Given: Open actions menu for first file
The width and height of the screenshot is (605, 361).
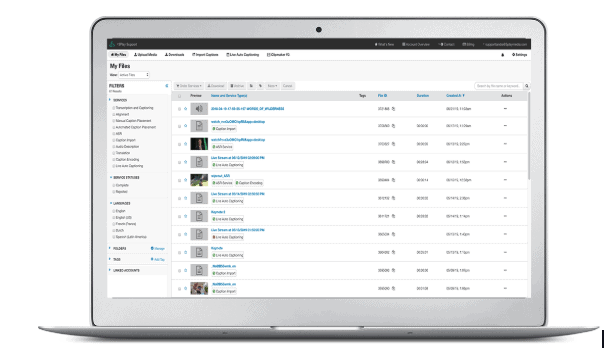Looking at the screenshot, I should coord(505,109).
